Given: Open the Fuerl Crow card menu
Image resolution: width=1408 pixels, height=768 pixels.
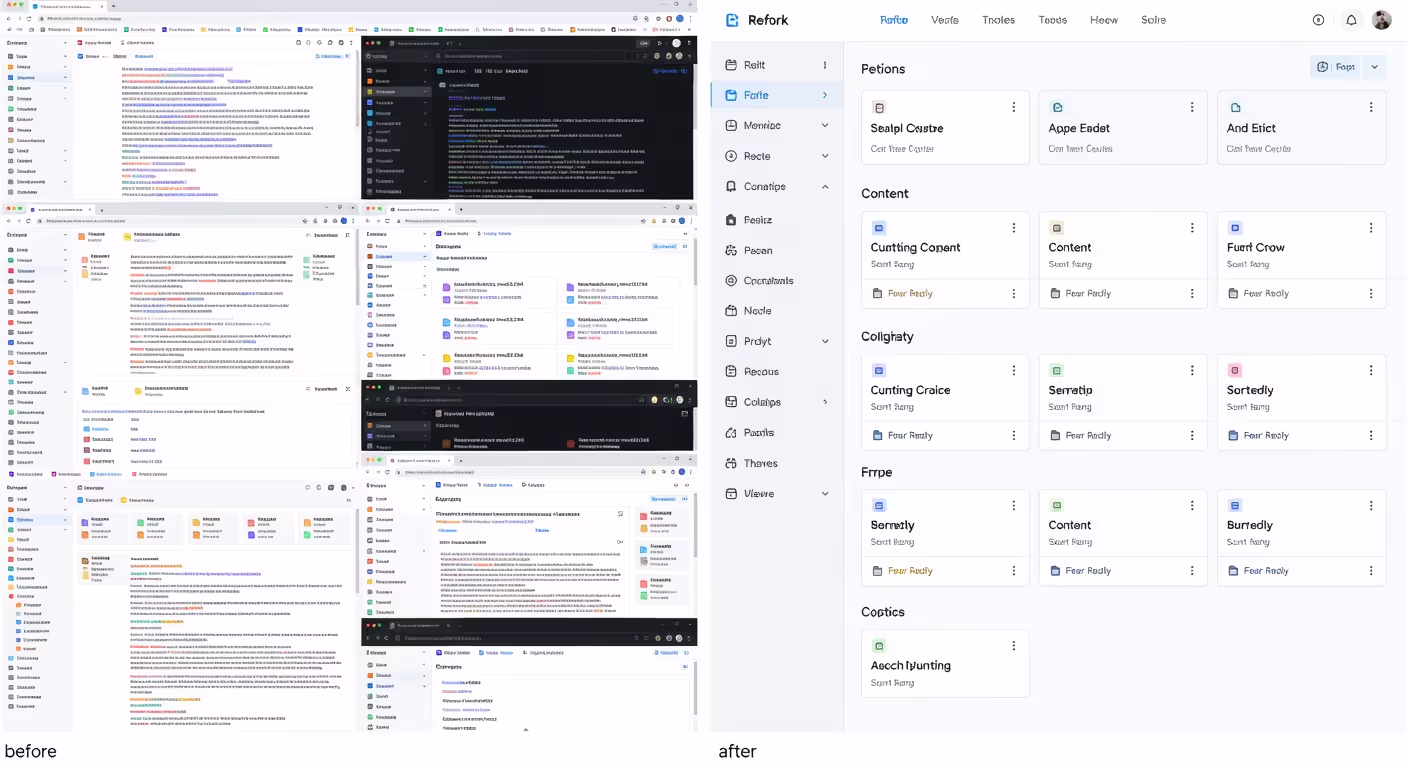Looking at the screenshot, I should [x=1371, y=228].
